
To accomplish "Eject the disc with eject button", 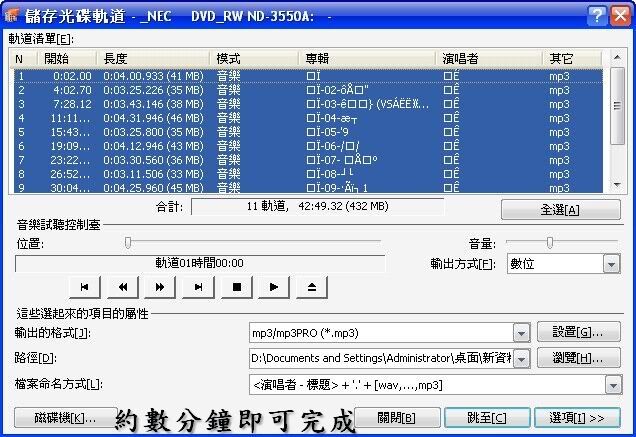I will [x=312, y=287].
